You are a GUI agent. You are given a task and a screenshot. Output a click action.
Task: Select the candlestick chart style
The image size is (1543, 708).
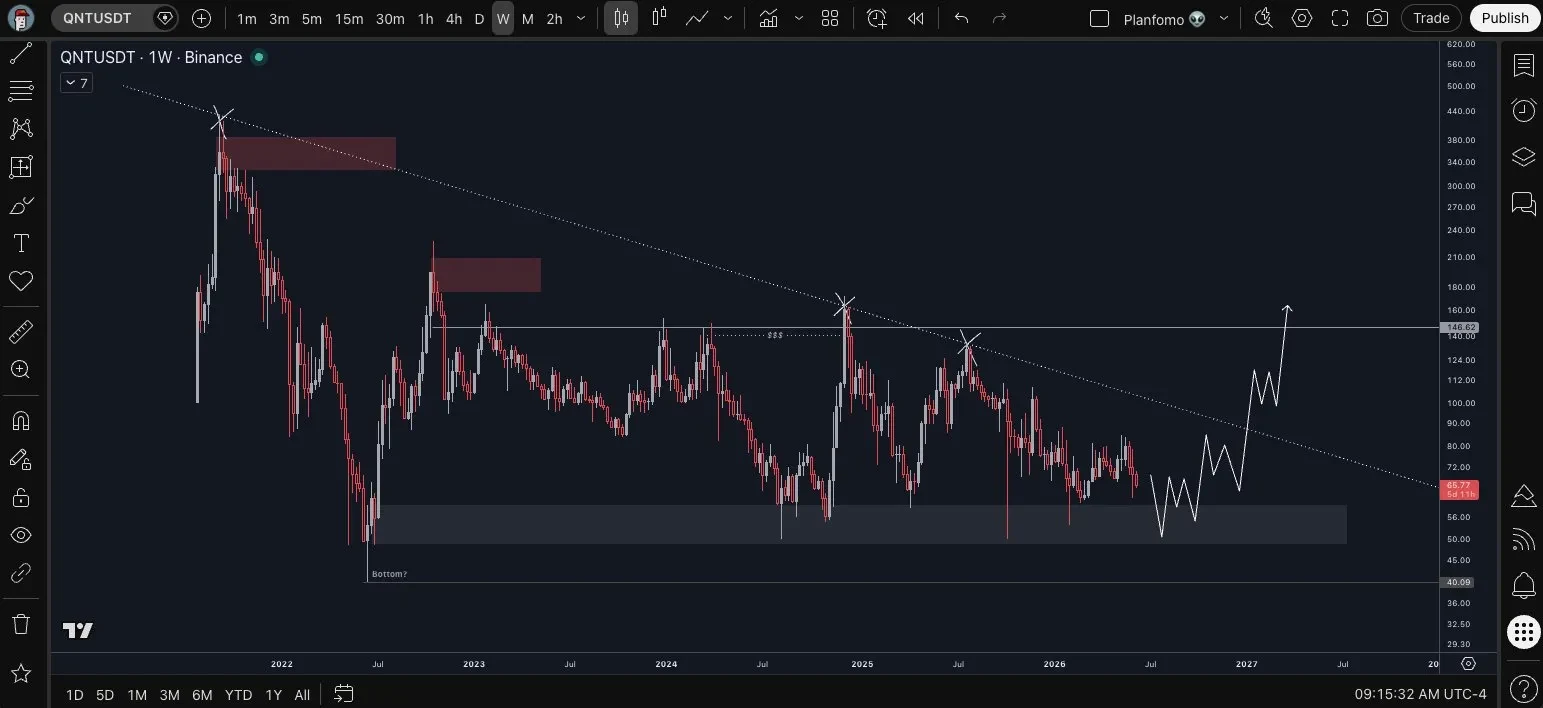tap(621, 18)
